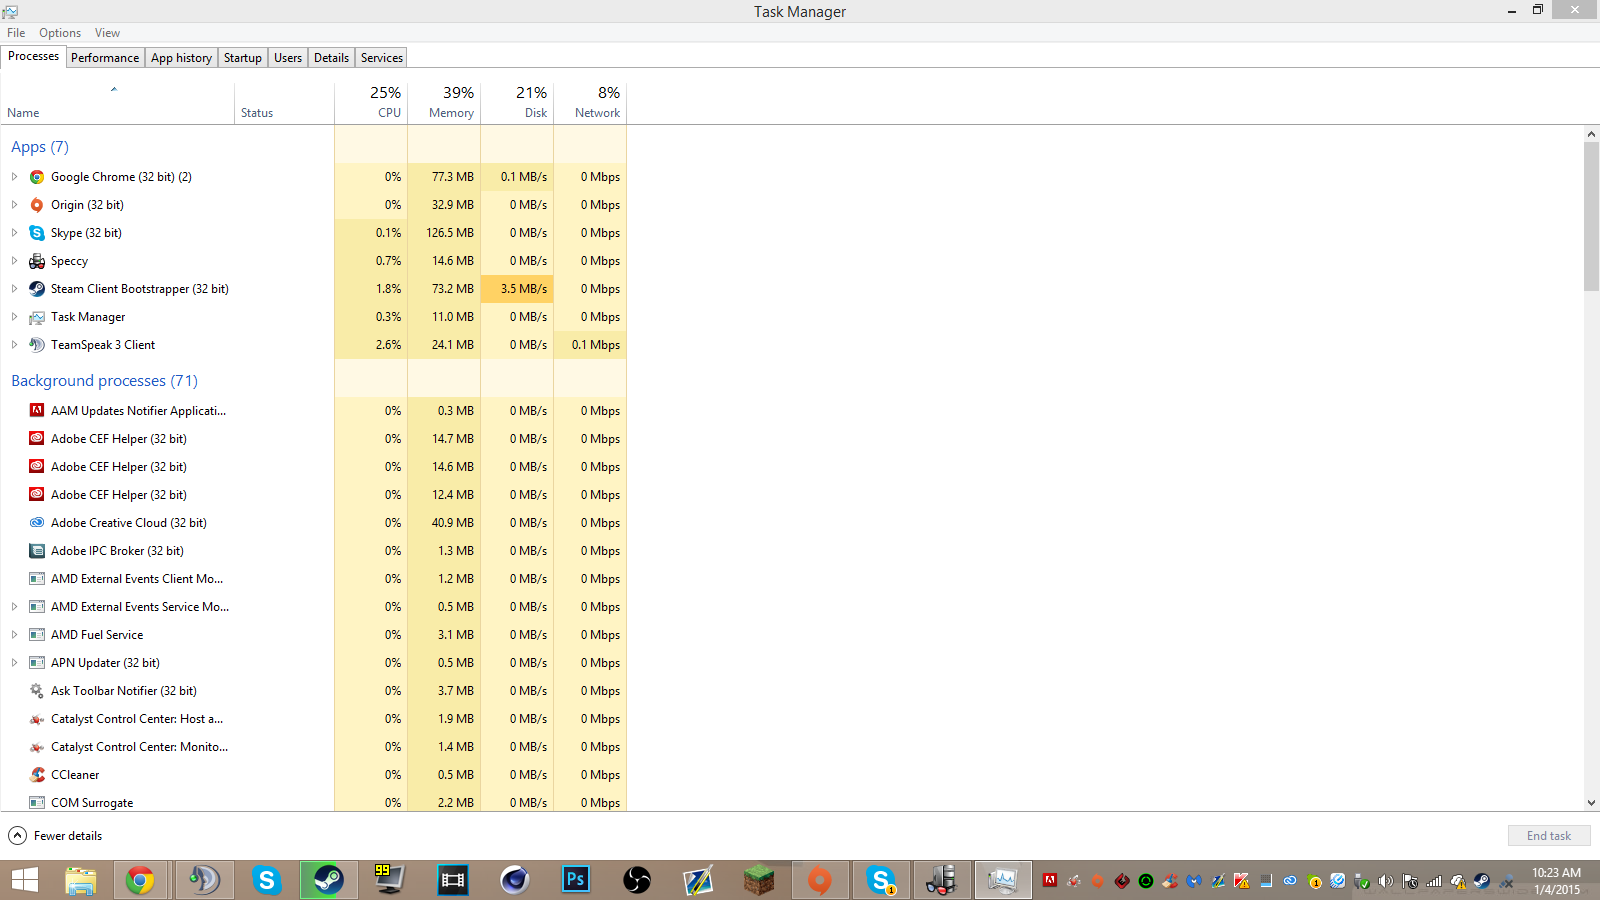
Task: Open the File menu
Action: (16, 33)
